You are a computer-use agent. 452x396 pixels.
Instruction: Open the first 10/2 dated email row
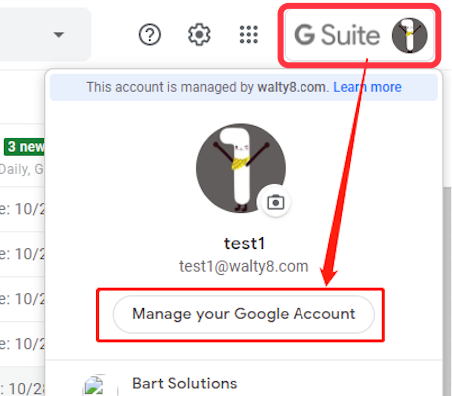pyautogui.click(x=22, y=209)
